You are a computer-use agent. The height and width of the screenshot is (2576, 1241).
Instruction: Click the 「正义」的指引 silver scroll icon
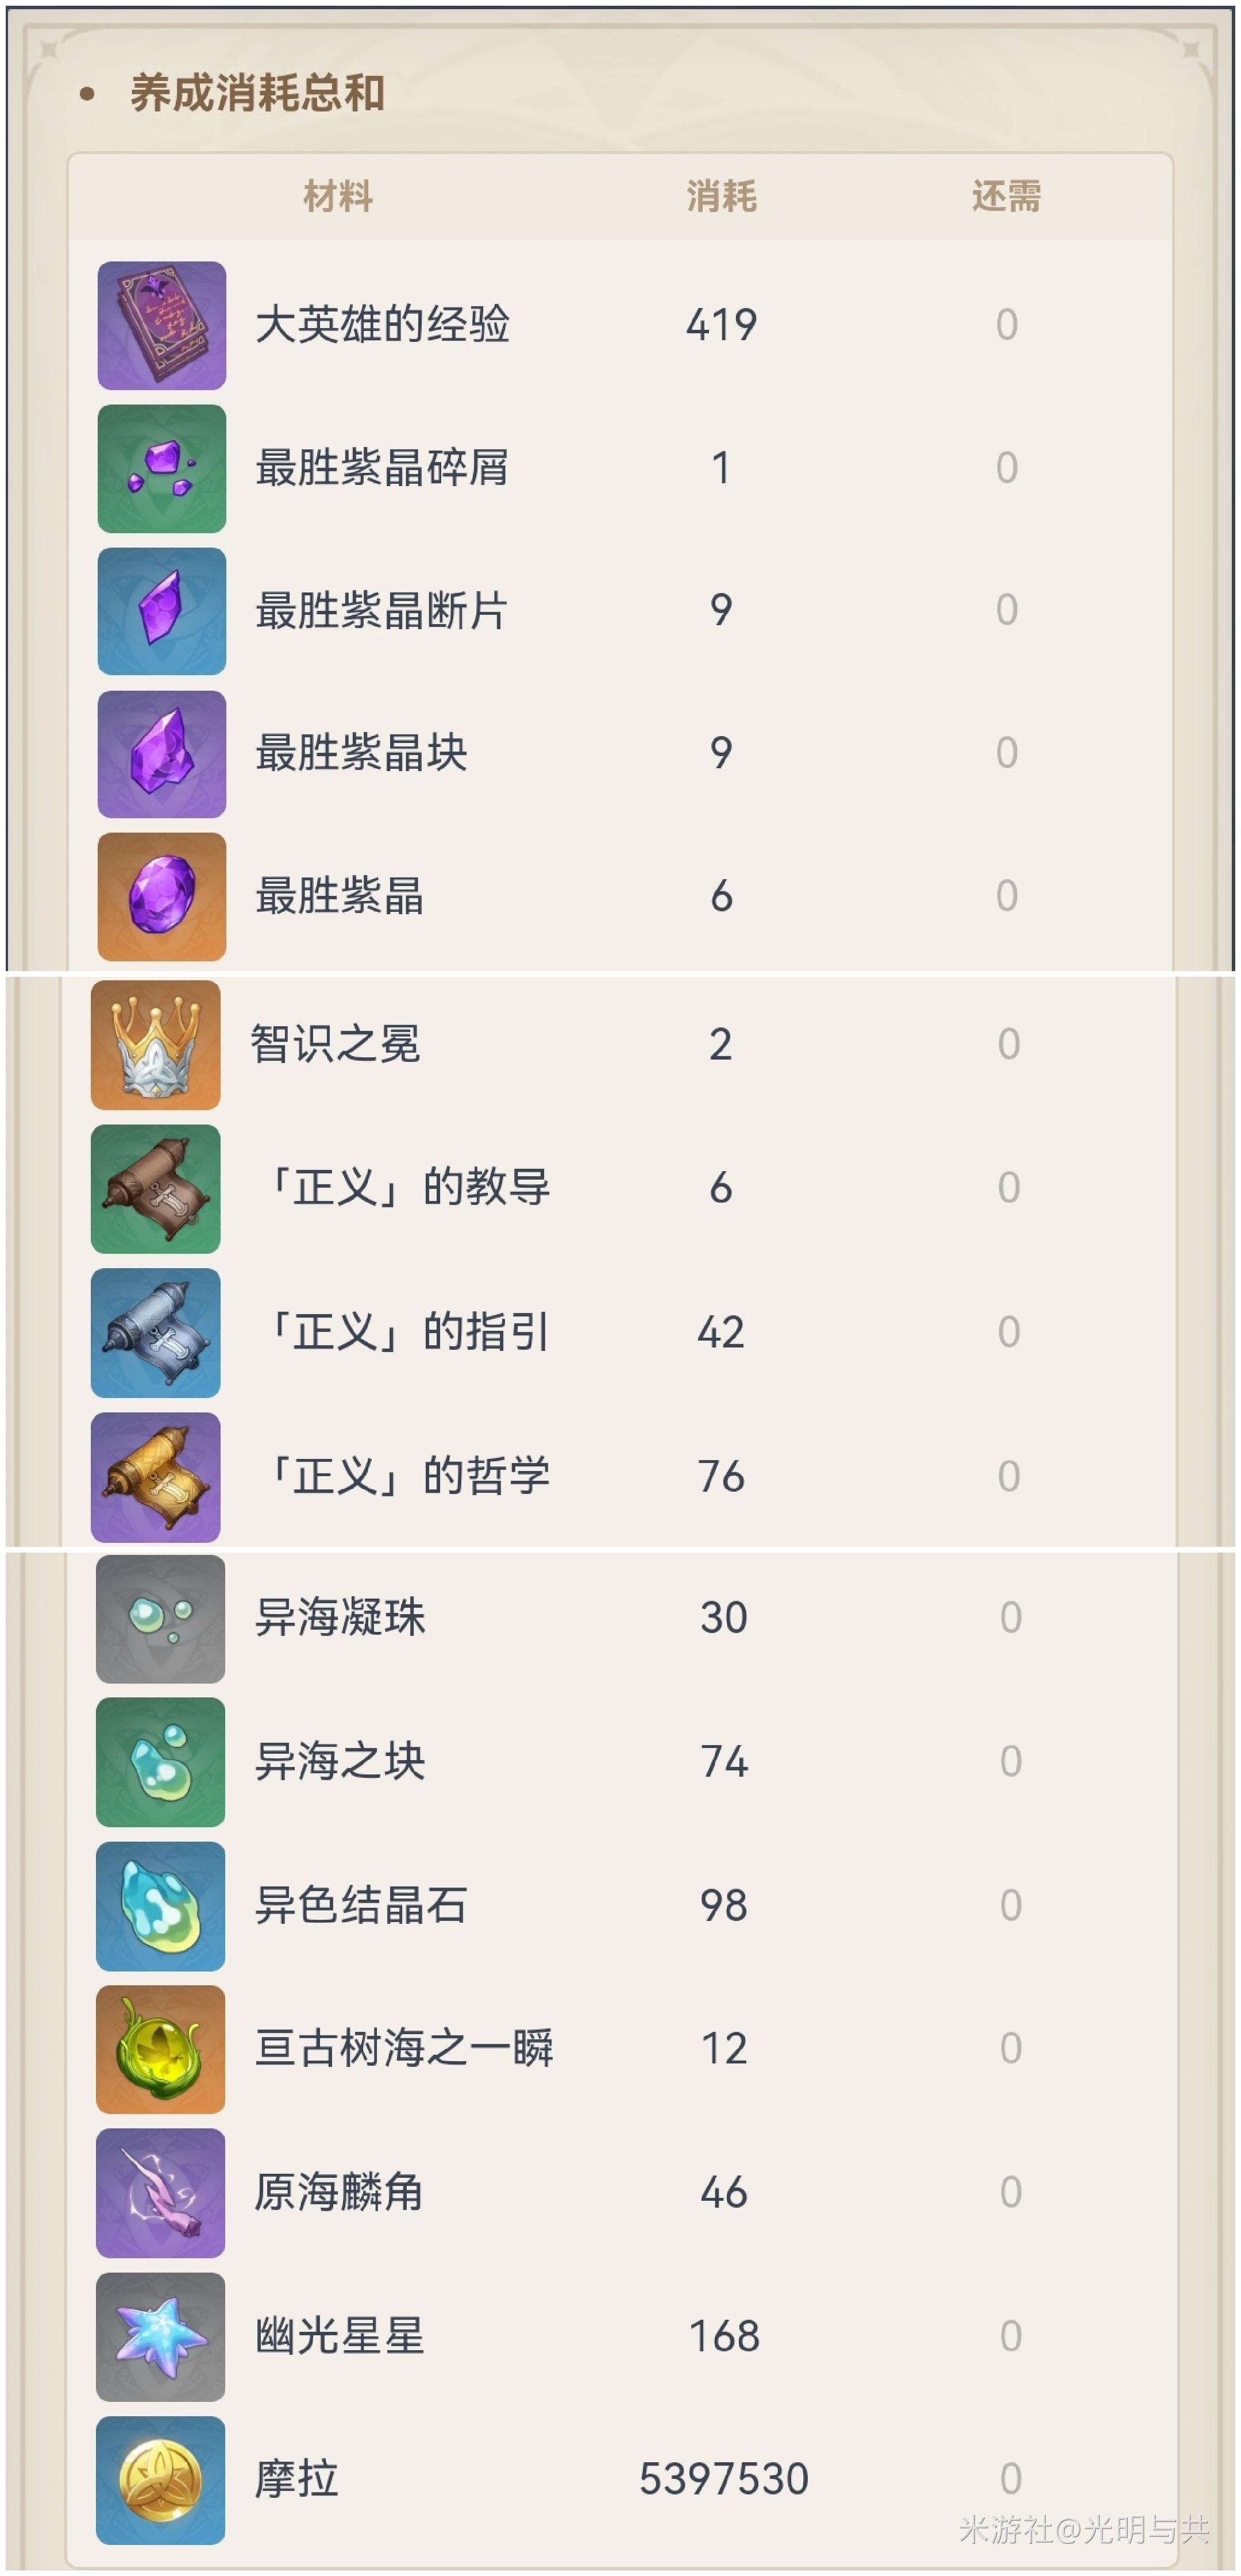tap(156, 1333)
